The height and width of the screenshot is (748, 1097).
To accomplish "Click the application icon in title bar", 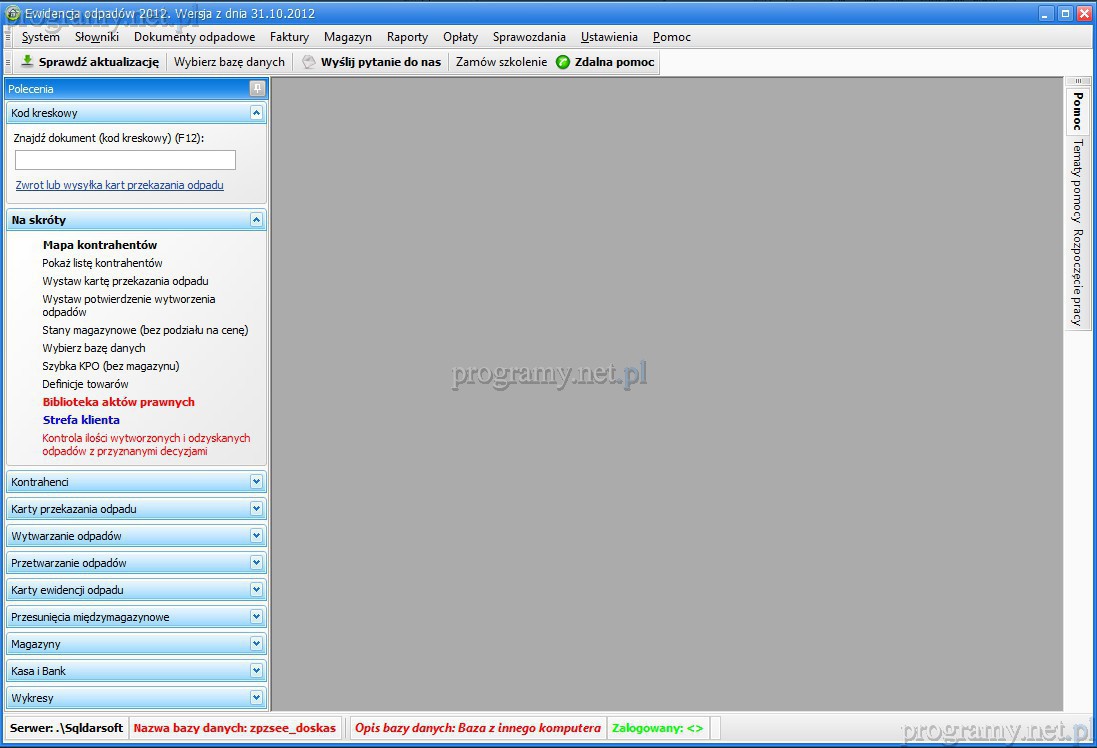I will point(12,13).
